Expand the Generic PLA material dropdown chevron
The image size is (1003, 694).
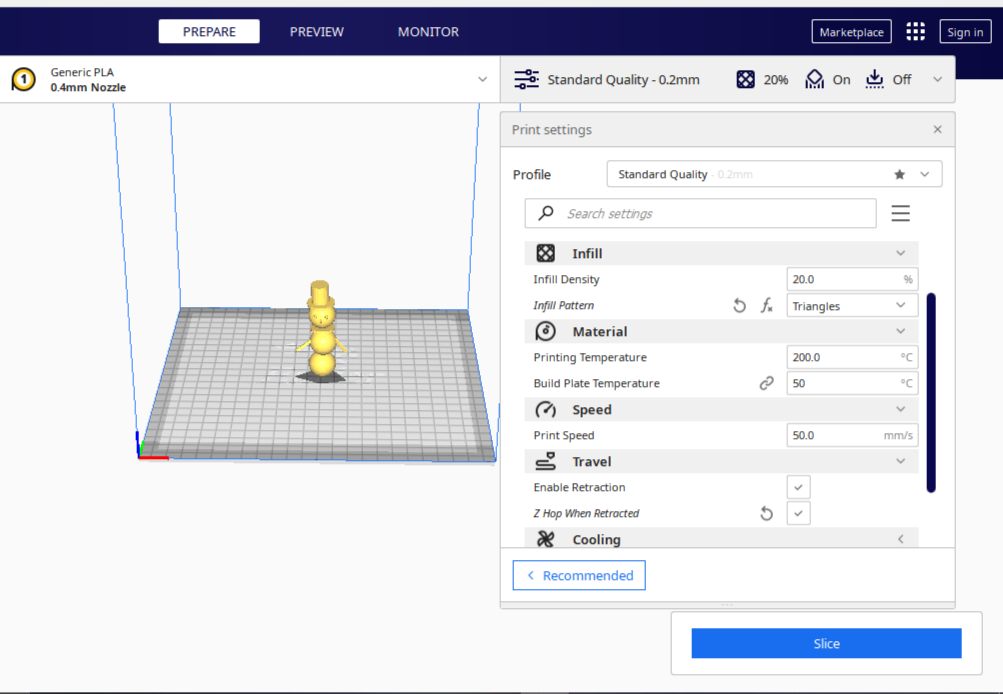[x=482, y=79]
